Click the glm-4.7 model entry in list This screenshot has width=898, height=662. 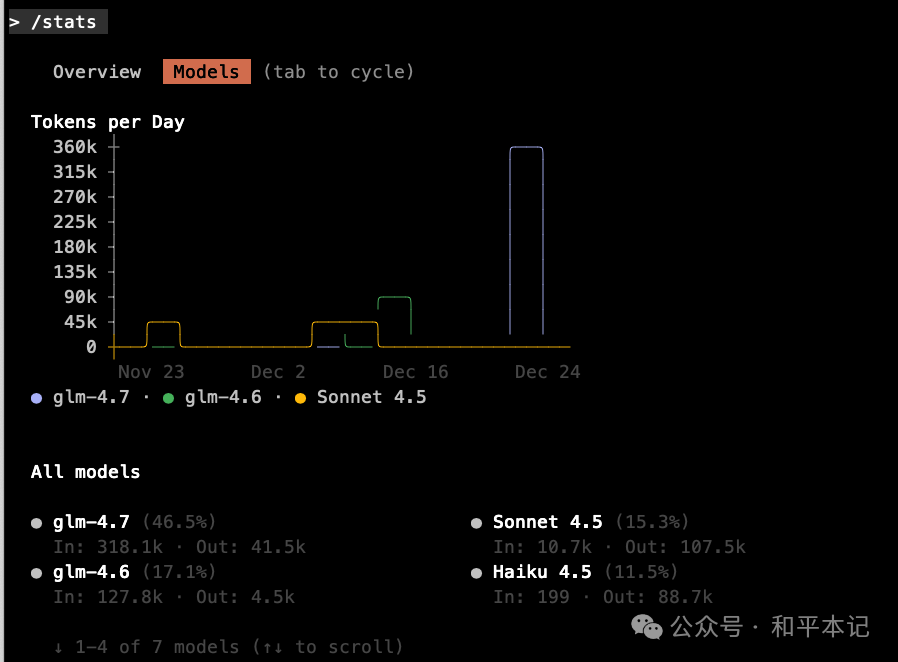tap(91, 522)
